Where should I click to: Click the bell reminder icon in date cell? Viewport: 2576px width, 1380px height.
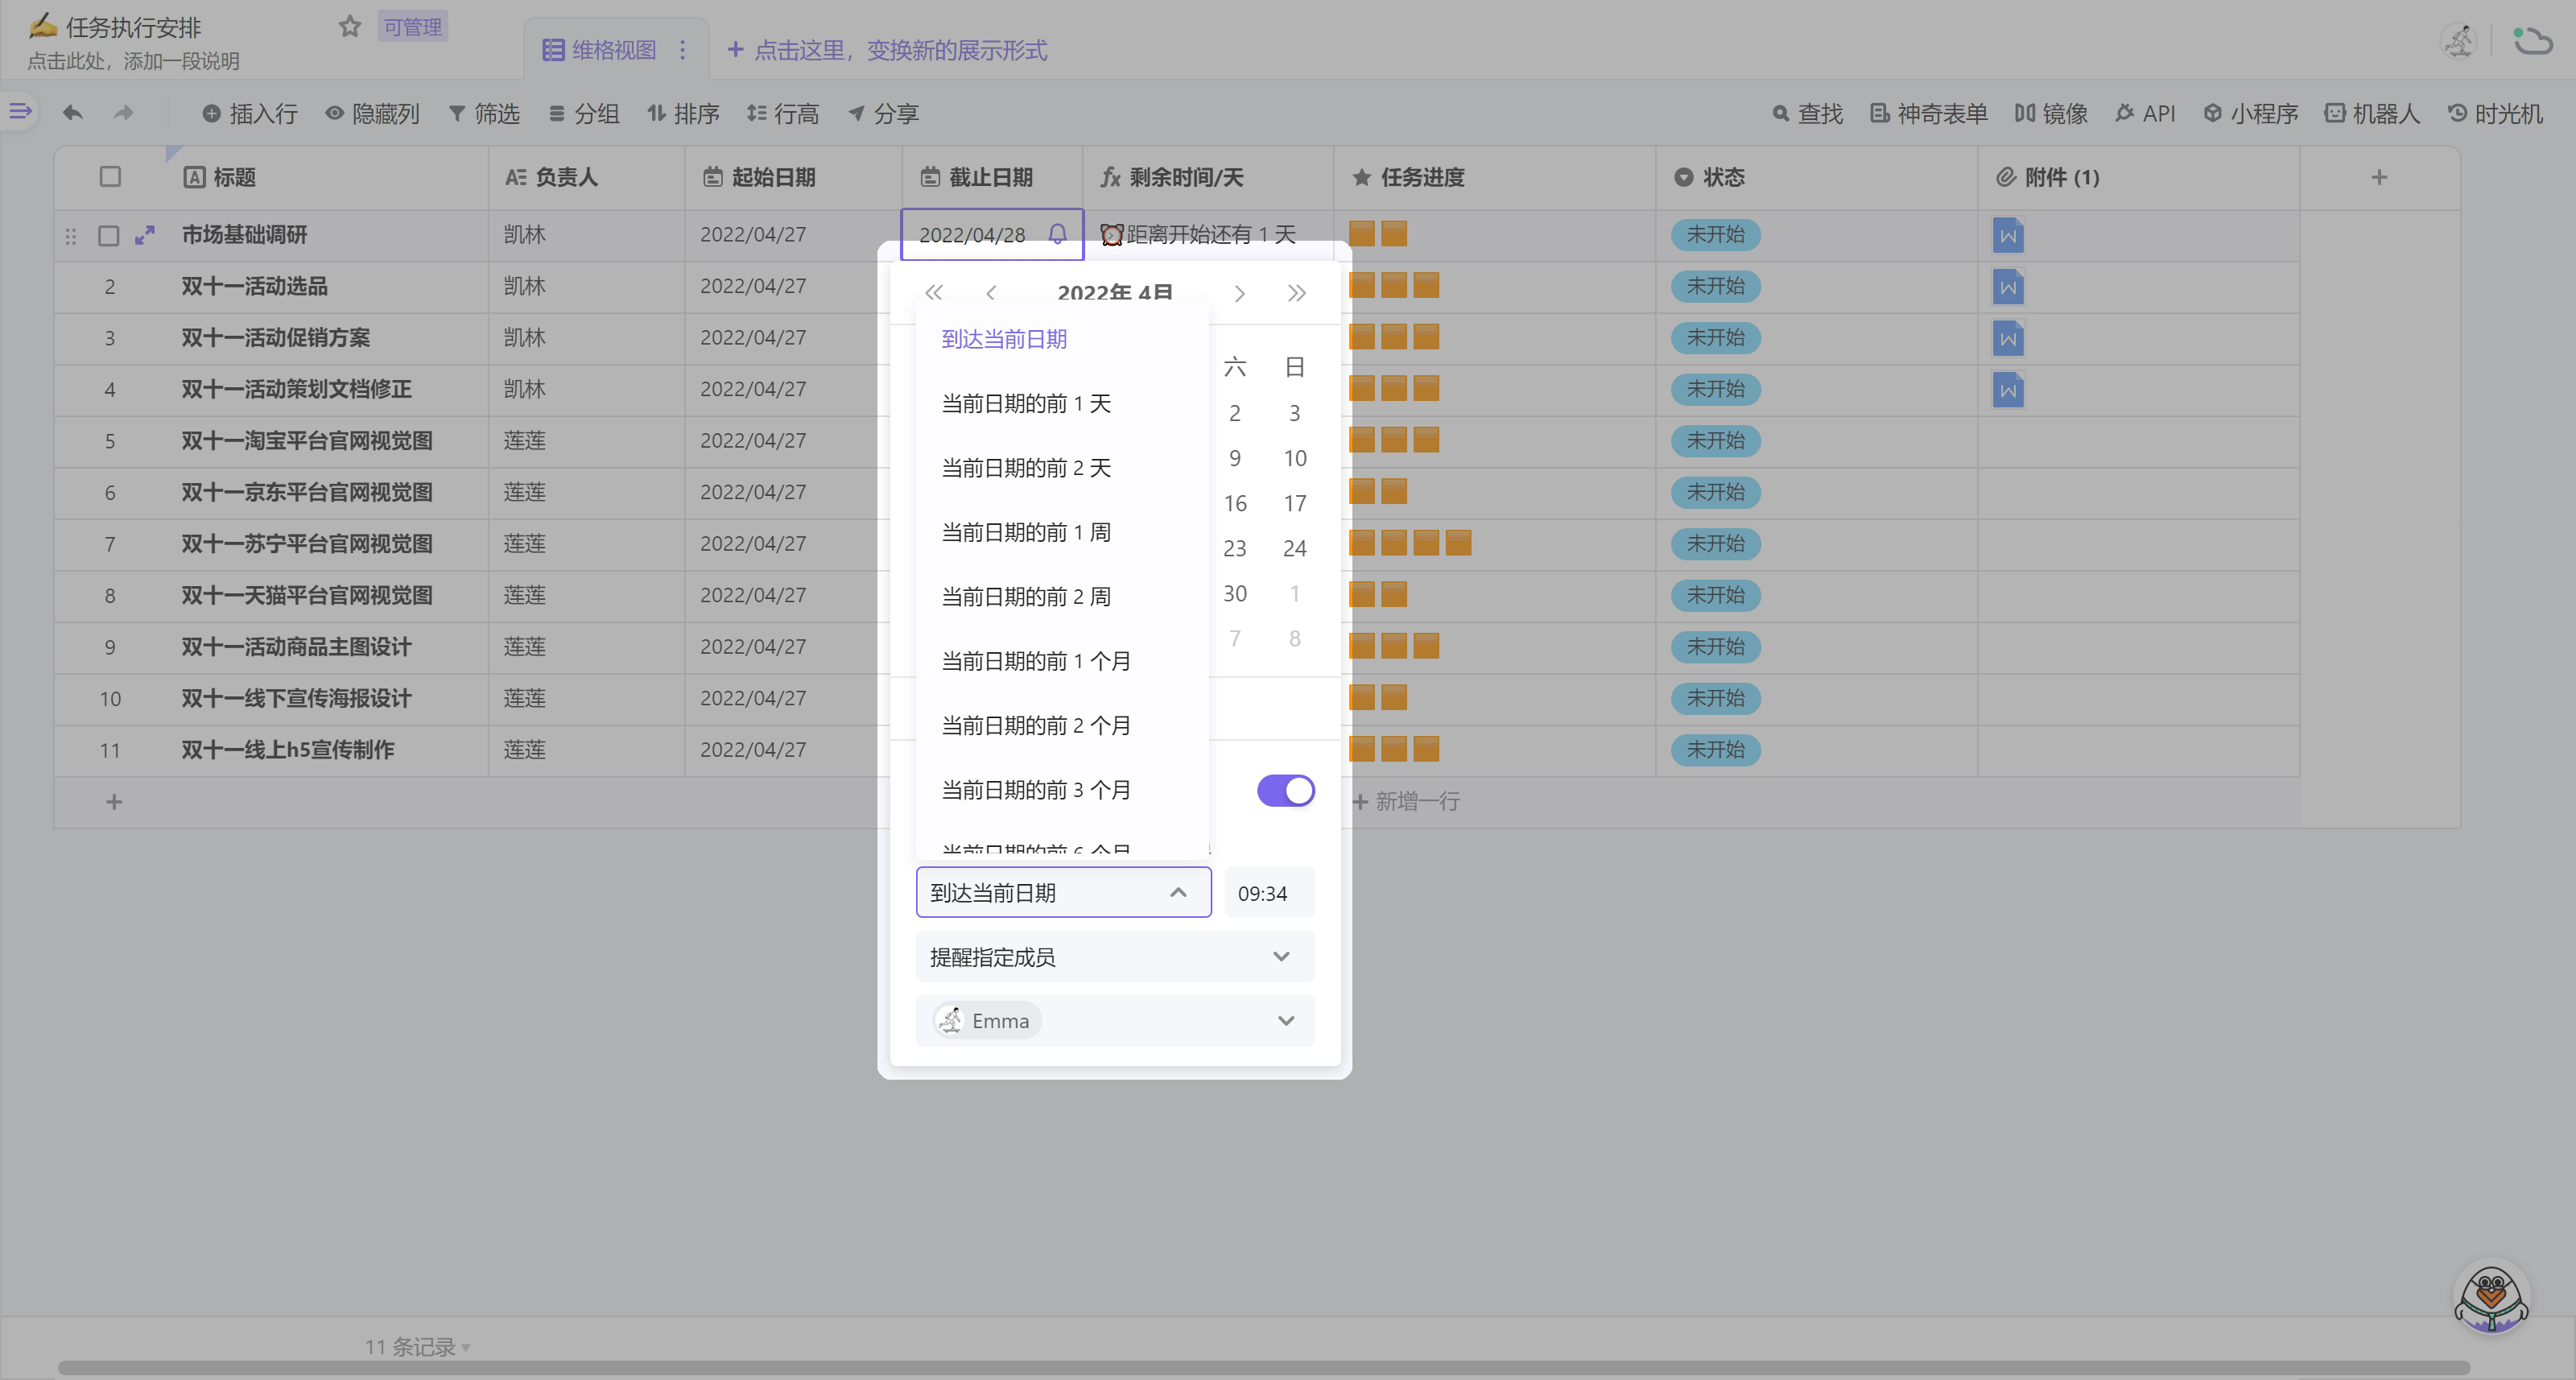pyautogui.click(x=1057, y=234)
